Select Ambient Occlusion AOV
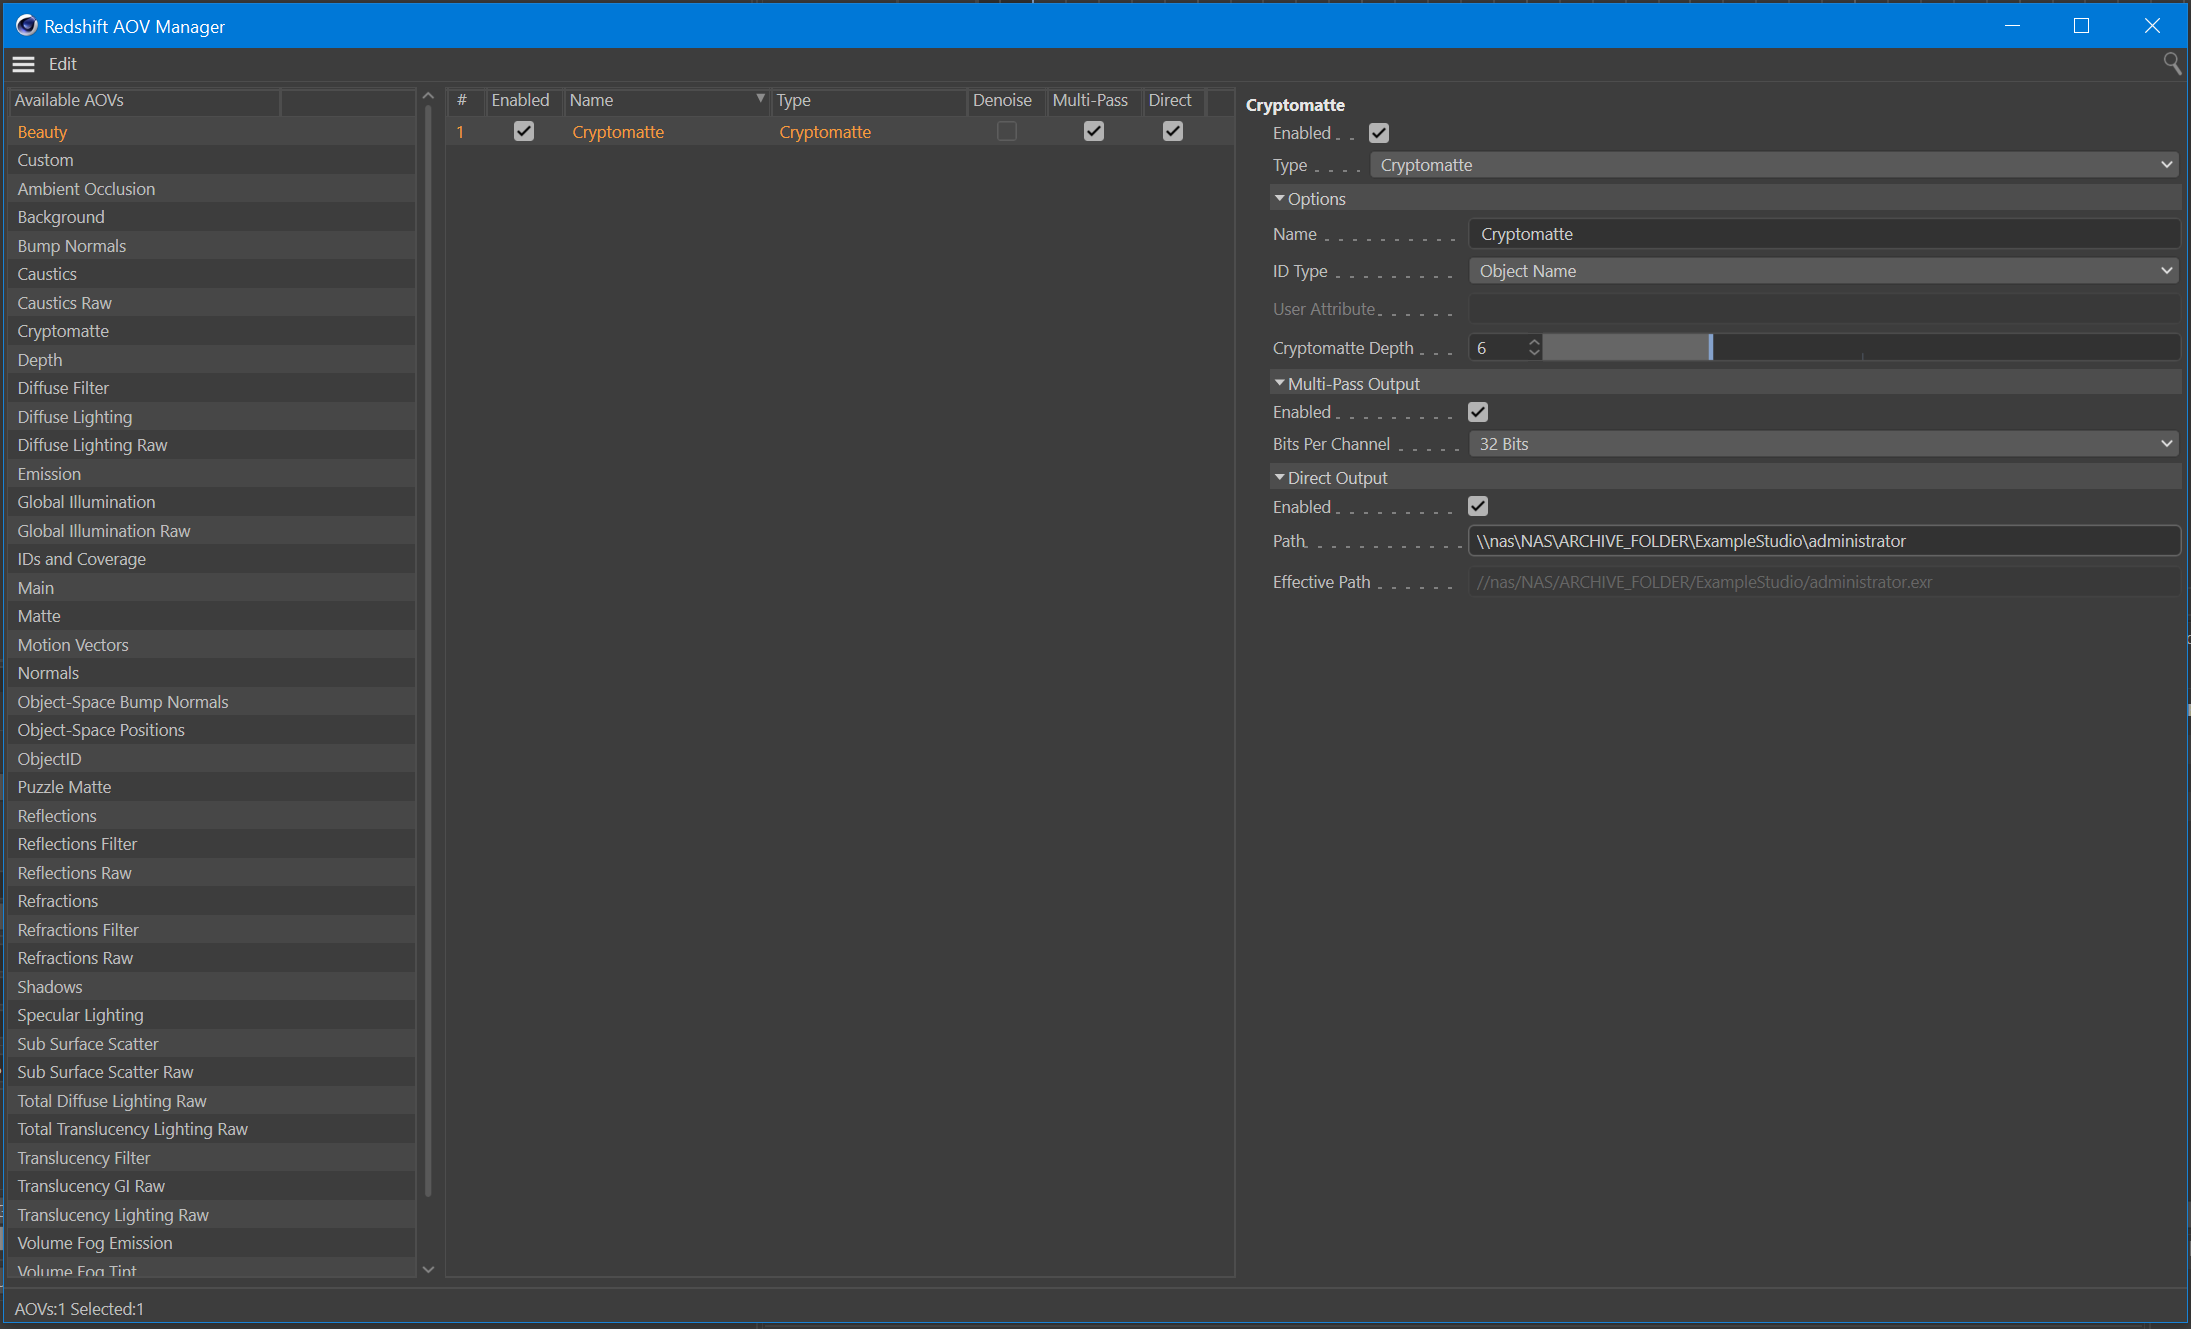 [212, 189]
